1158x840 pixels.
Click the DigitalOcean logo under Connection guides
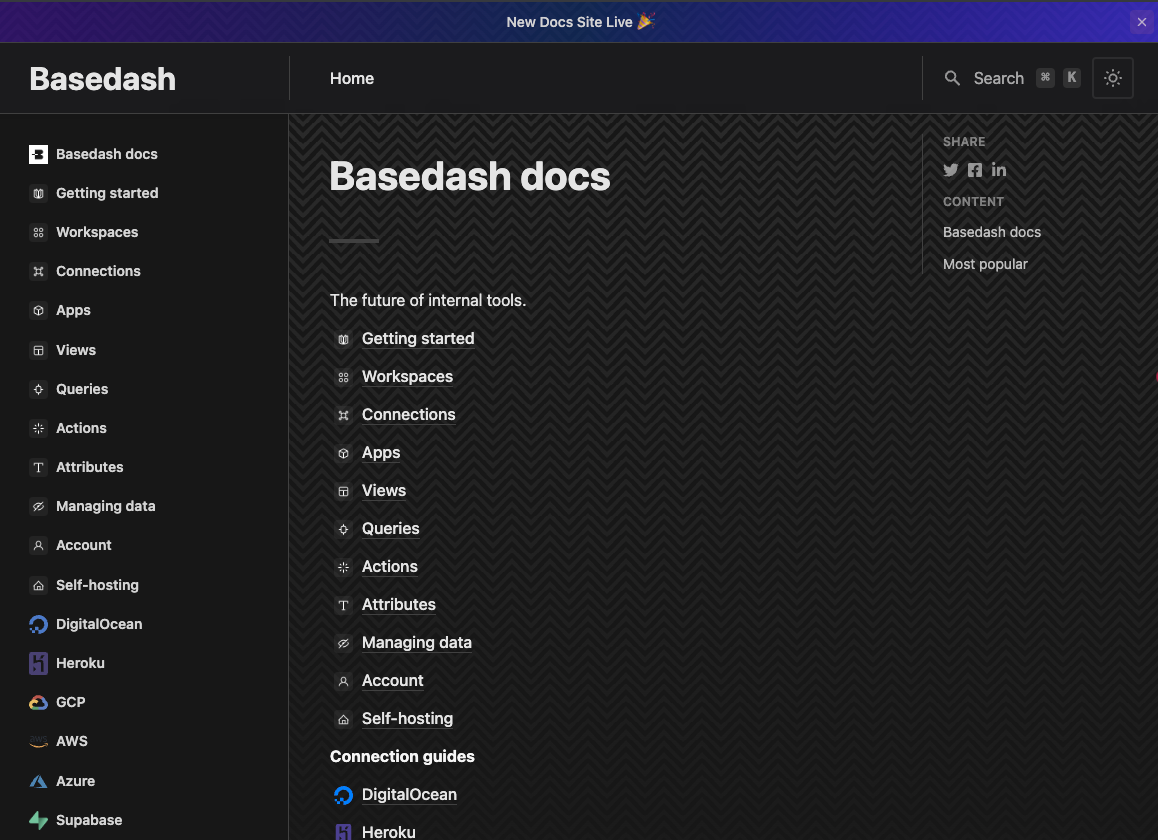tap(343, 795)
